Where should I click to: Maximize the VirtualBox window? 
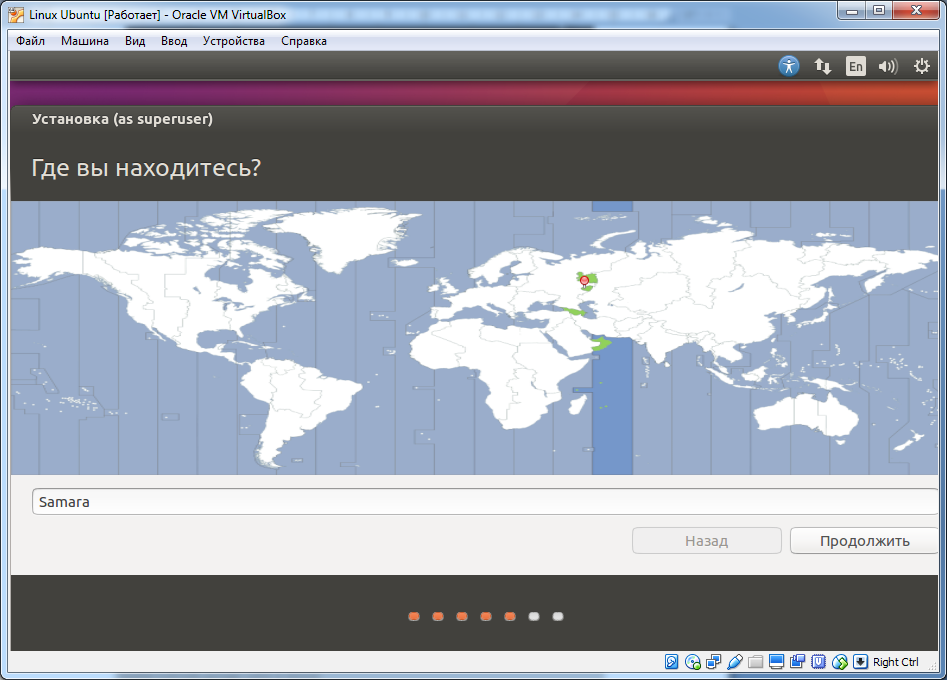pyautogui.click(x=879, y=10)
